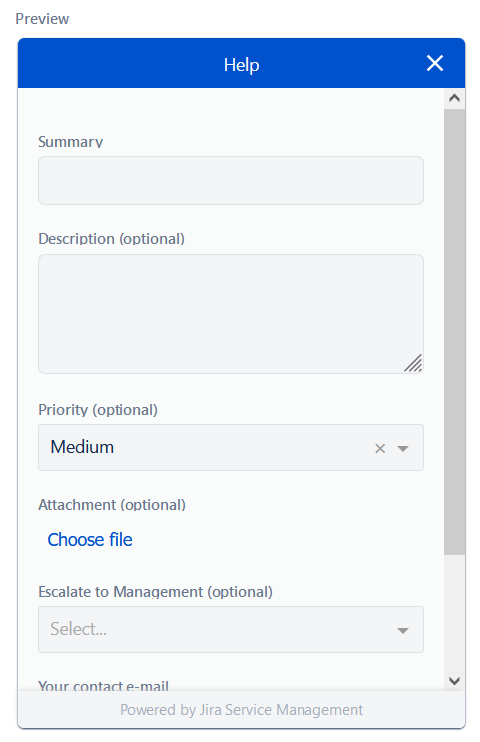Viewport: 480px width, 742px height.
Task: Click the Priority (optional) label
Action: 98,409
